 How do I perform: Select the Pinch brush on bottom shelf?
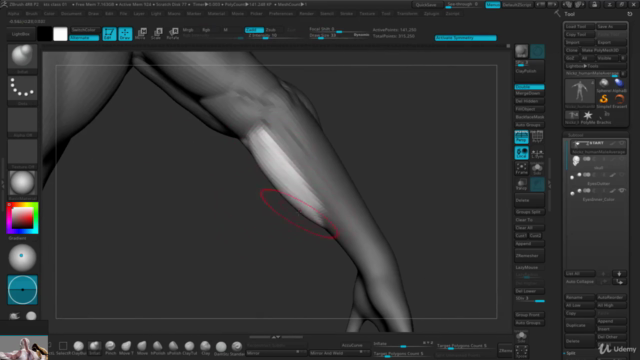click(110, 347)
